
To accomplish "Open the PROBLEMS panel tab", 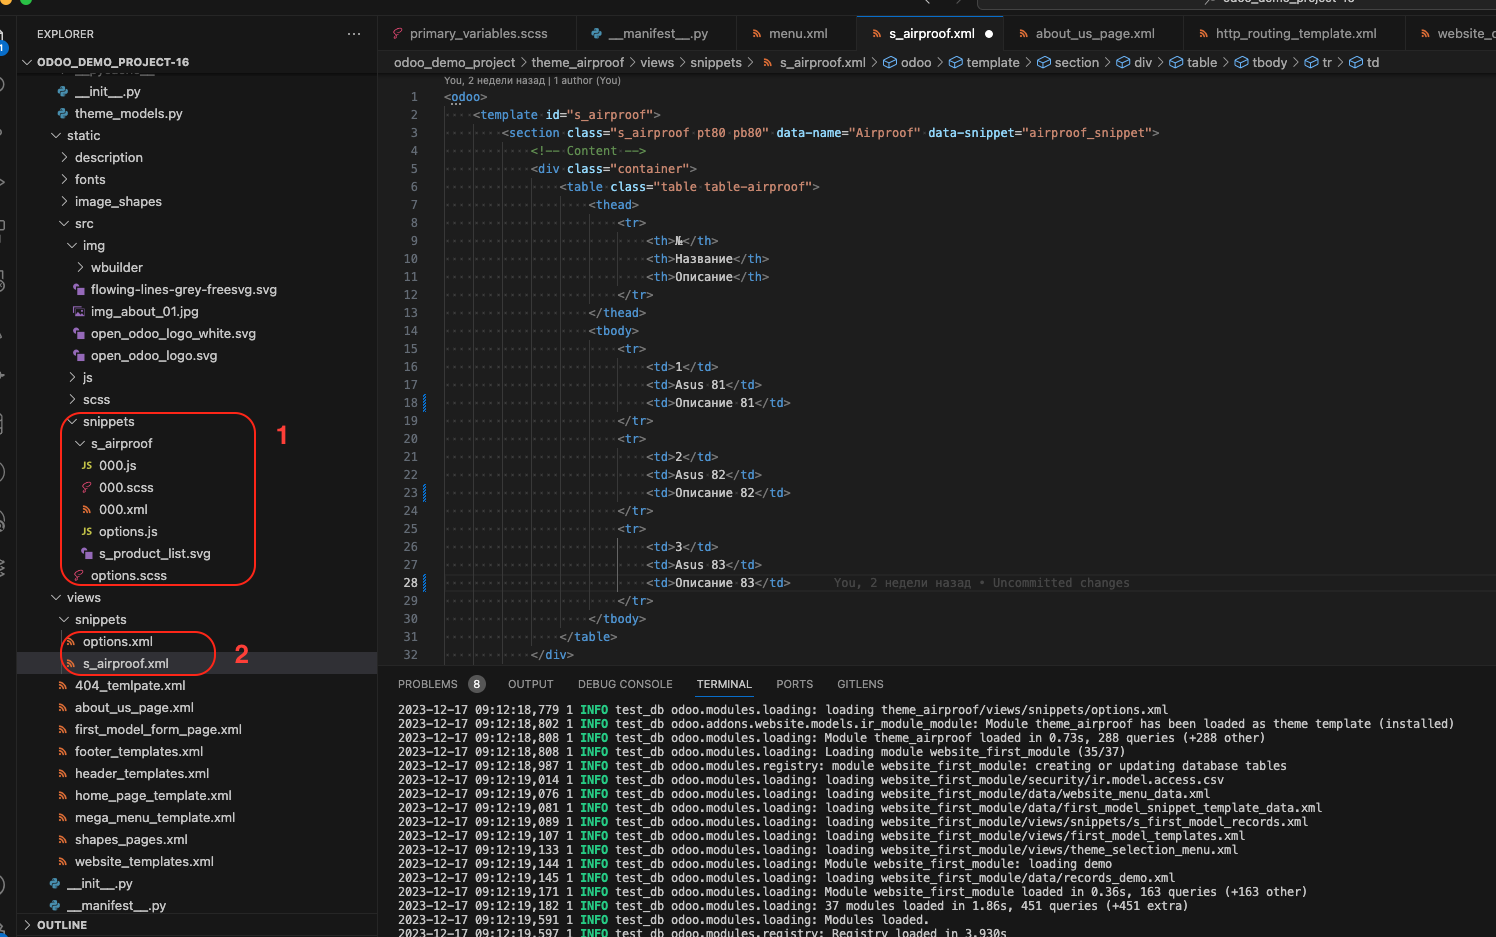I will (x=428, y=685).
